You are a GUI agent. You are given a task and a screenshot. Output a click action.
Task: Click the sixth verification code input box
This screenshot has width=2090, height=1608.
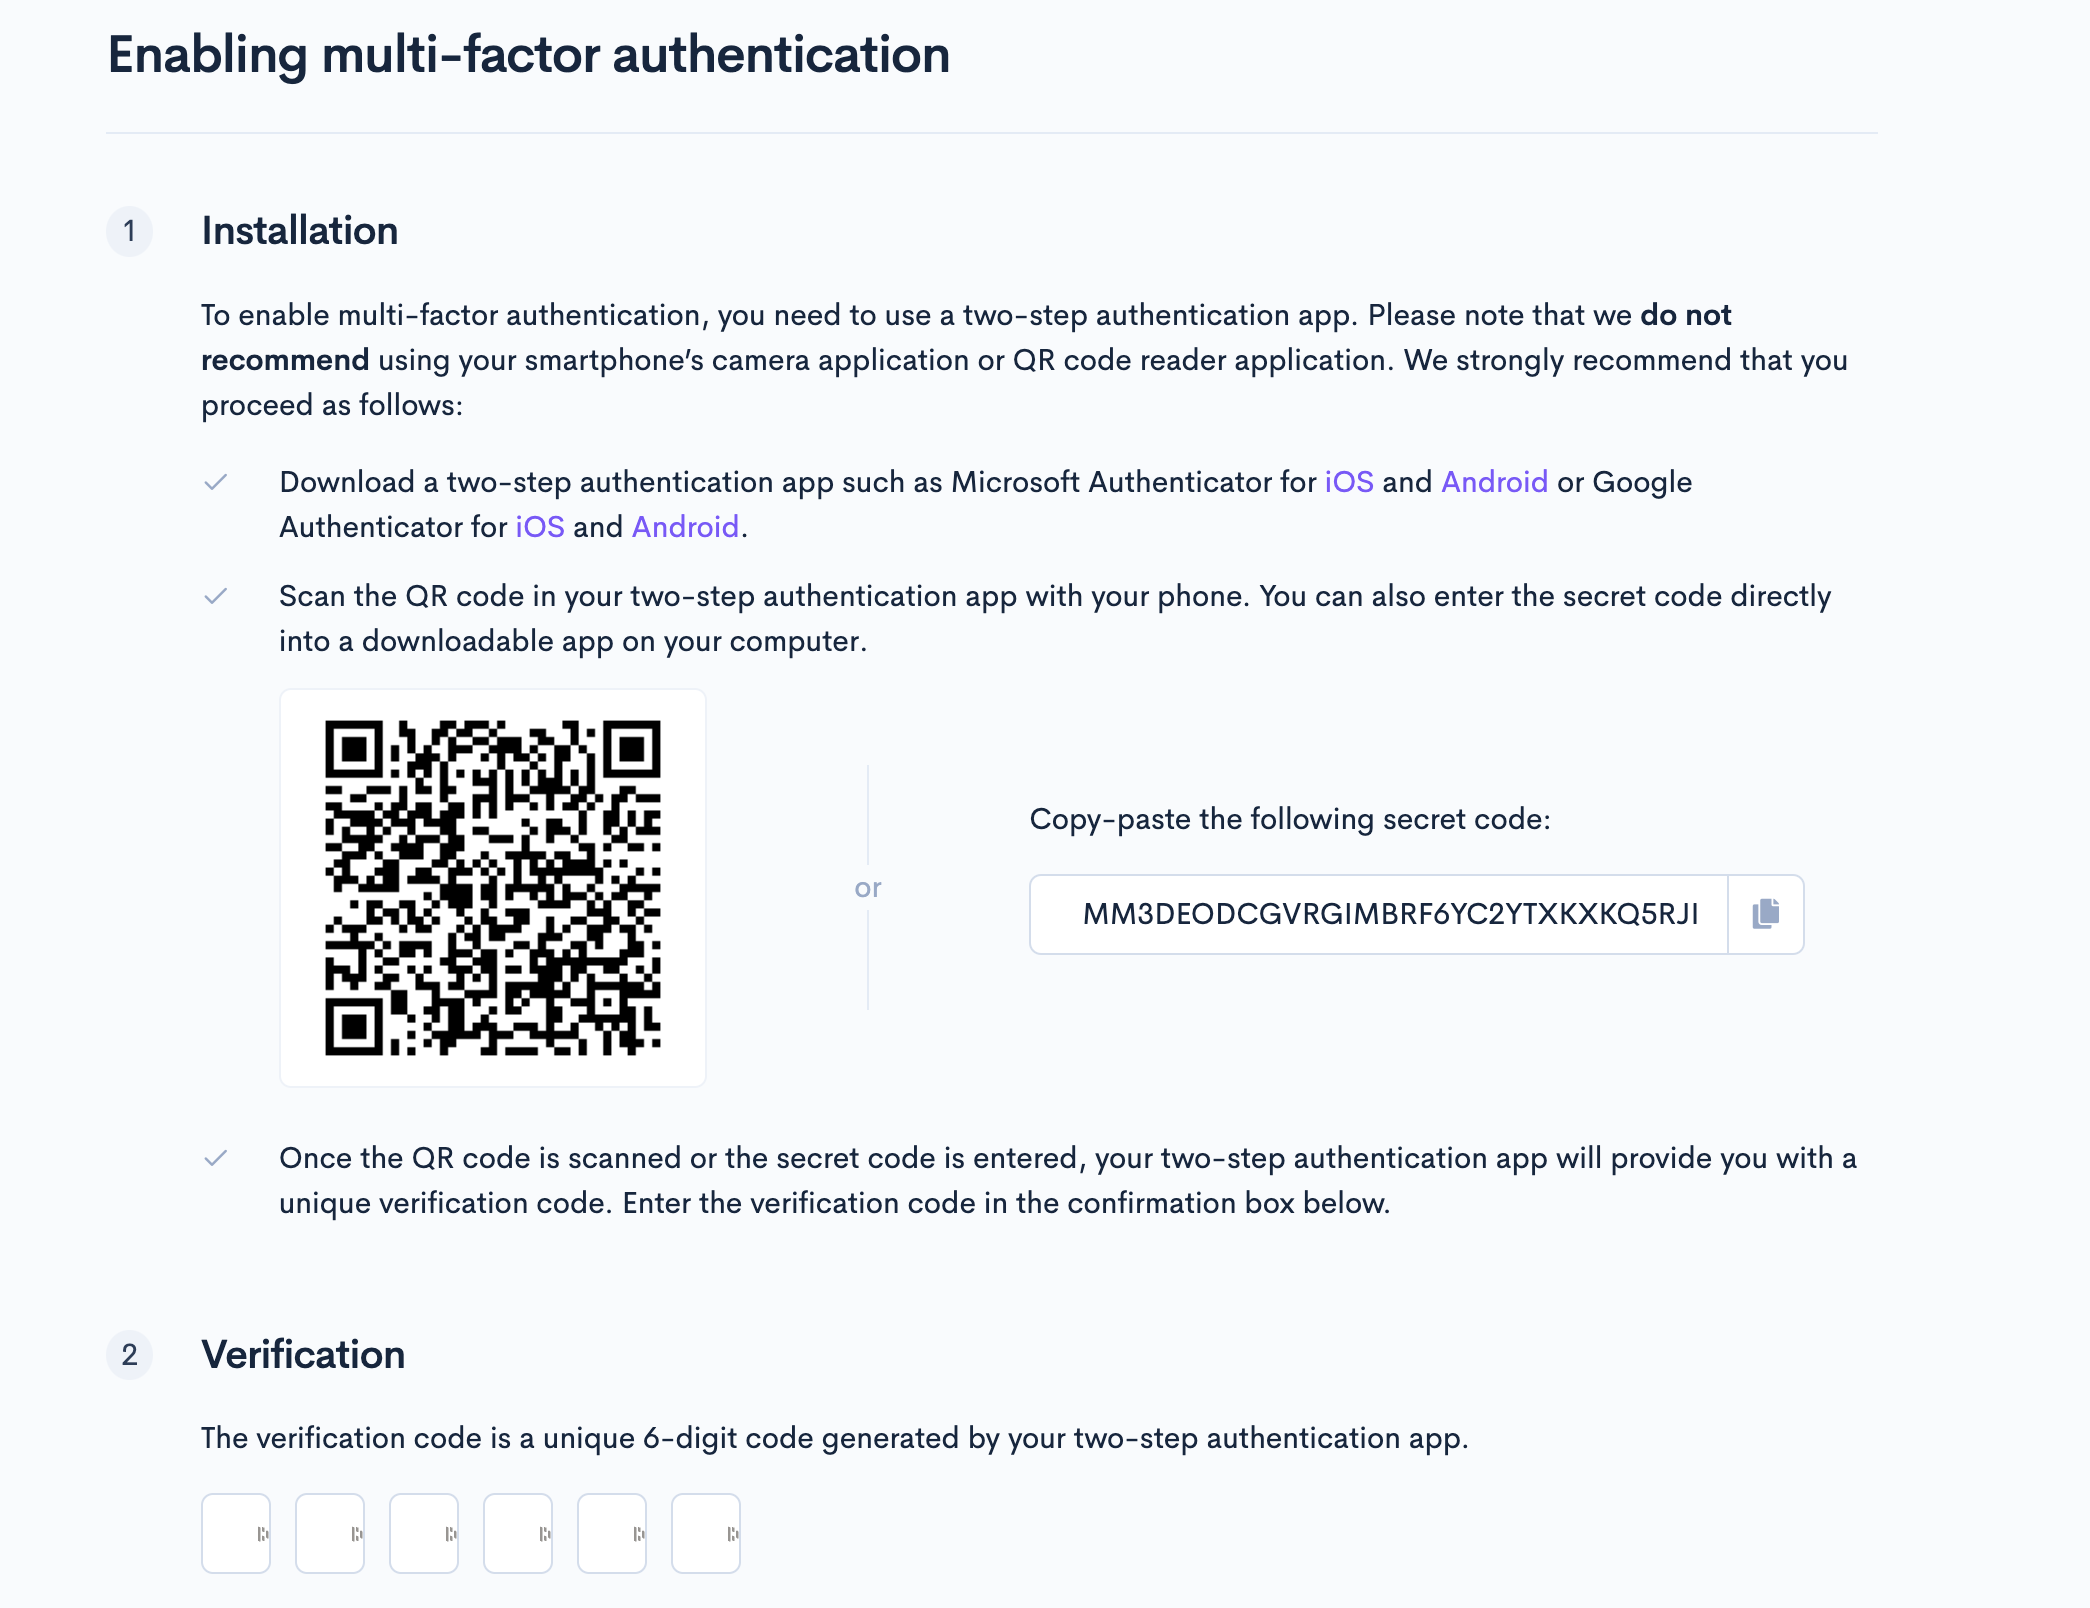coord(705,1533)
